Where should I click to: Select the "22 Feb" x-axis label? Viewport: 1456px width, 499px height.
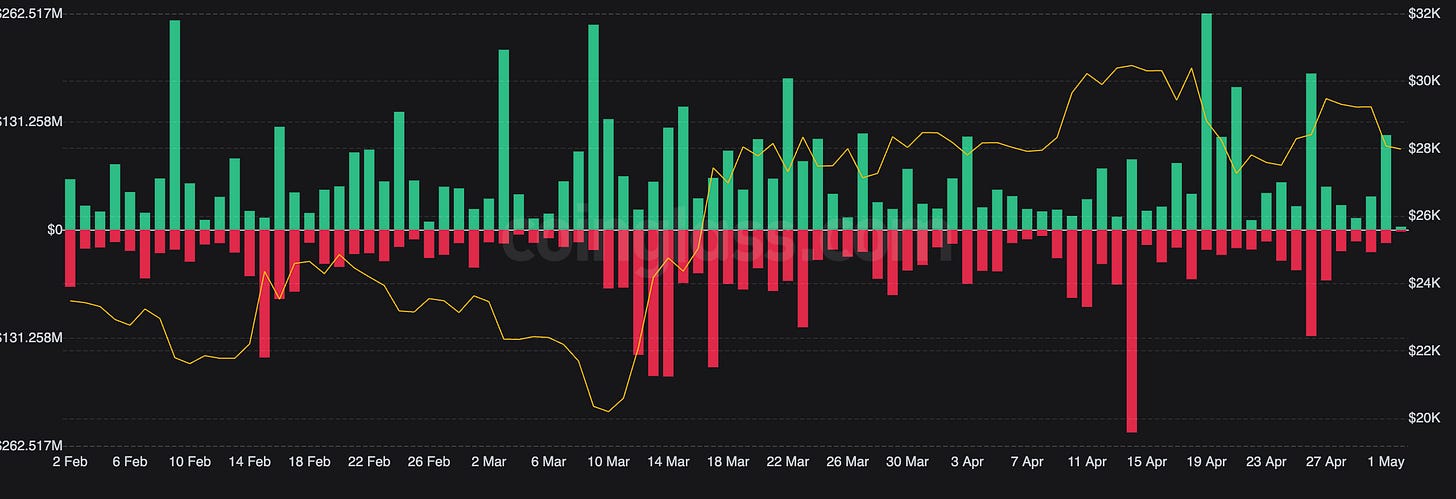point(369,462)
